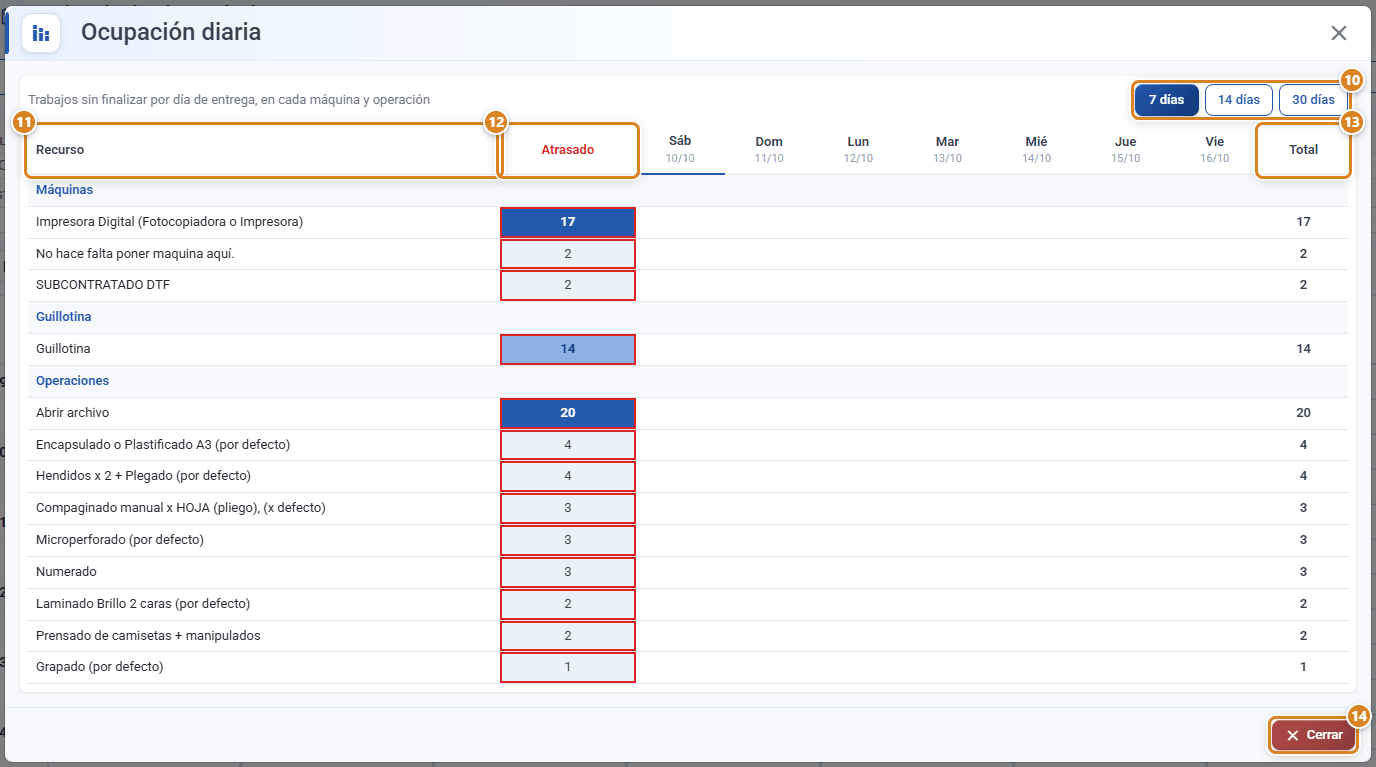1376x767 pixels.
Task: Open the 20 overdue cell for Abrir archivo
Action: pos(568,413)
